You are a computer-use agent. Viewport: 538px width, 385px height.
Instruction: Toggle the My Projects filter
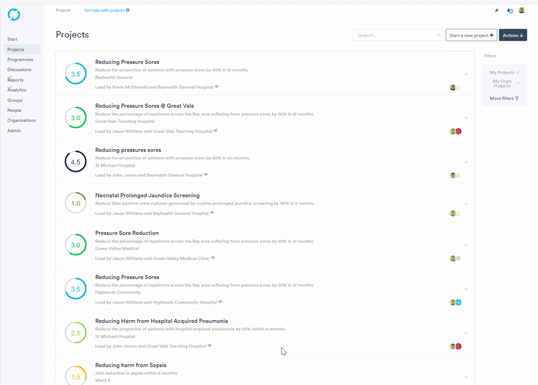504,72
